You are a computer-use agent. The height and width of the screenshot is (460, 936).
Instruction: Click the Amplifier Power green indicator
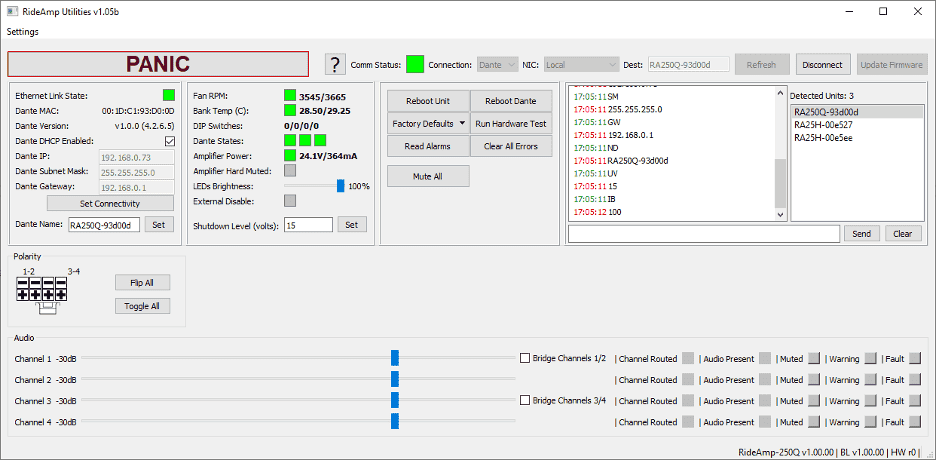(x=290, y=156)
